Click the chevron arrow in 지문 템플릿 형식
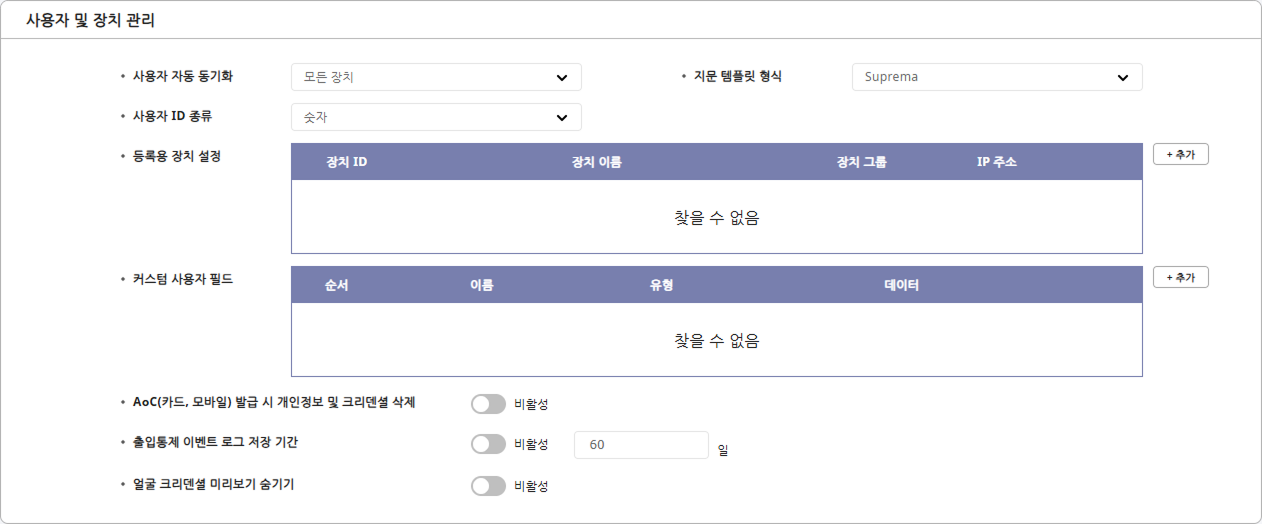The width and height of the screenshot is (1262, 524). point(1122,77)
